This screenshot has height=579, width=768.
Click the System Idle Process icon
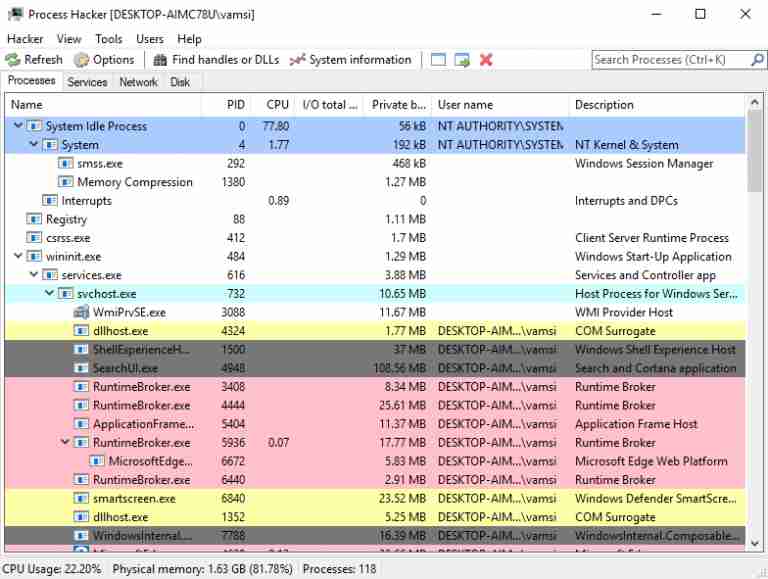click(x=34, y=126)
